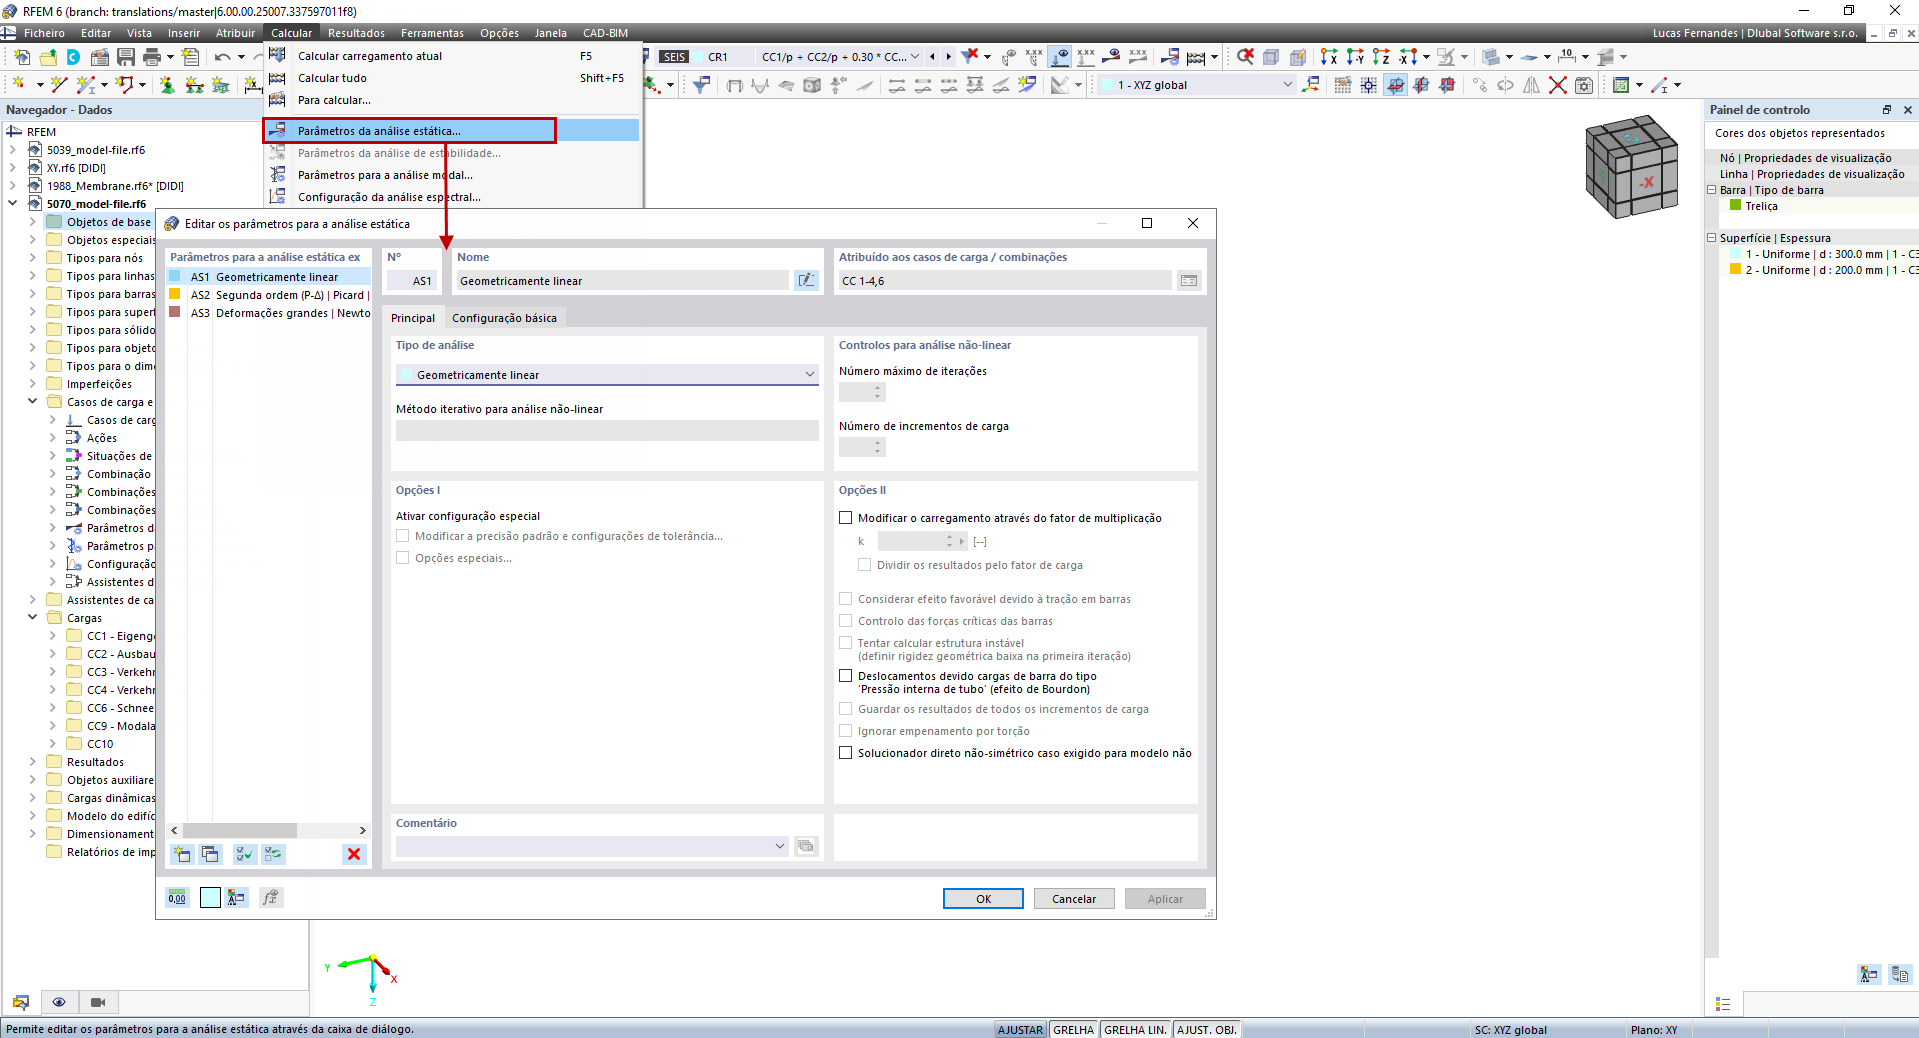This screenshot has width=1919, height=1038.
Task: Collapse the Superfície | Espessura legend section
Action: 1711,238
